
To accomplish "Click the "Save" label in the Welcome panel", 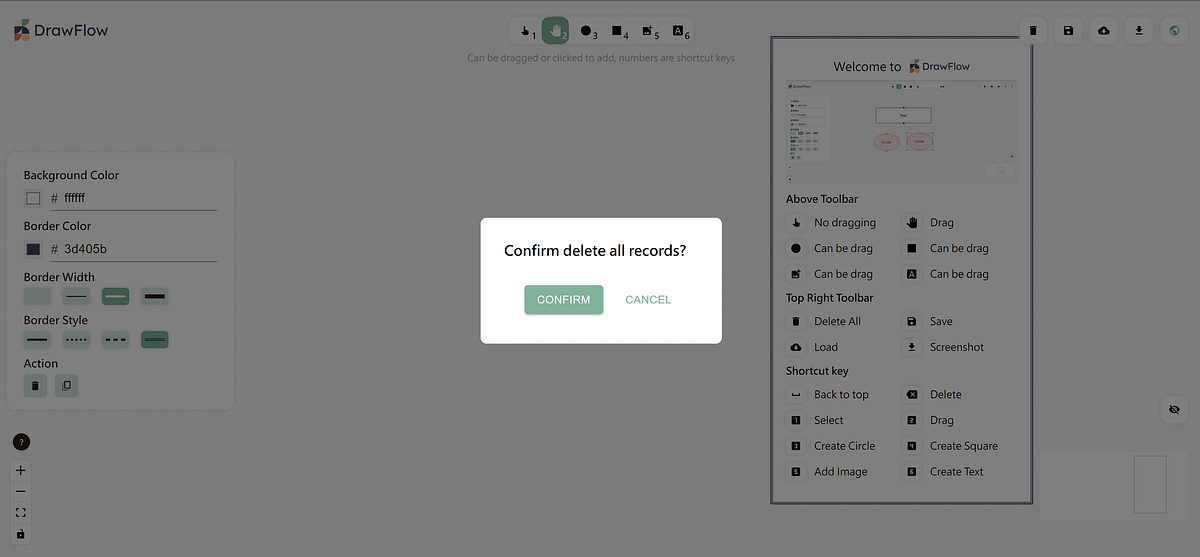I will tap(941, 322).
